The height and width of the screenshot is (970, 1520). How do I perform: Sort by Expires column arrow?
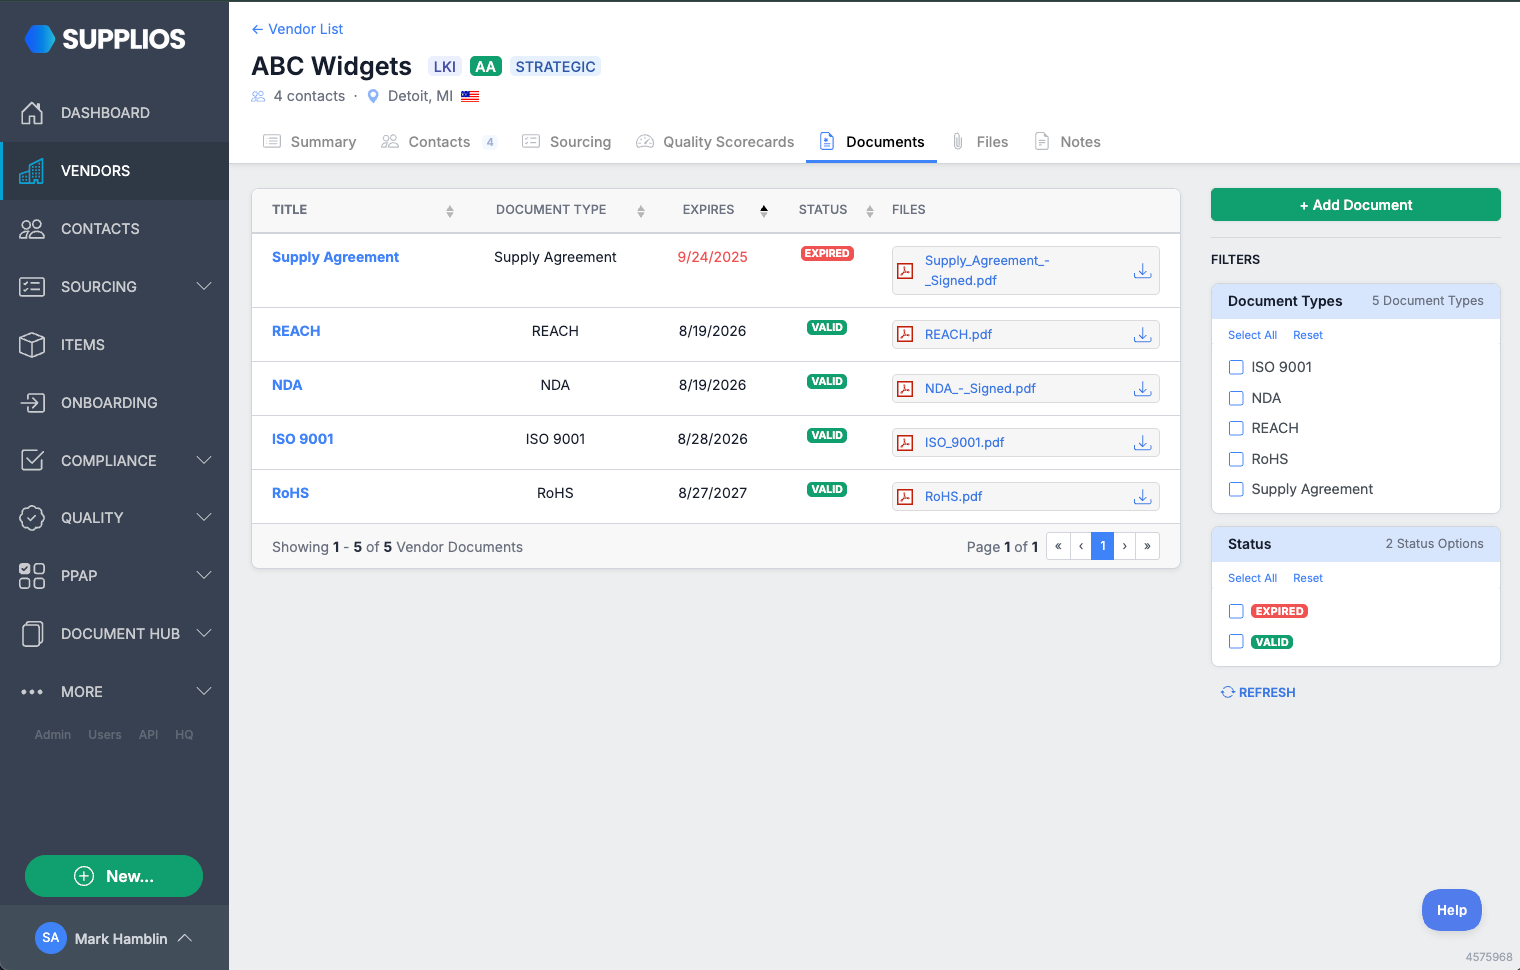764,210
